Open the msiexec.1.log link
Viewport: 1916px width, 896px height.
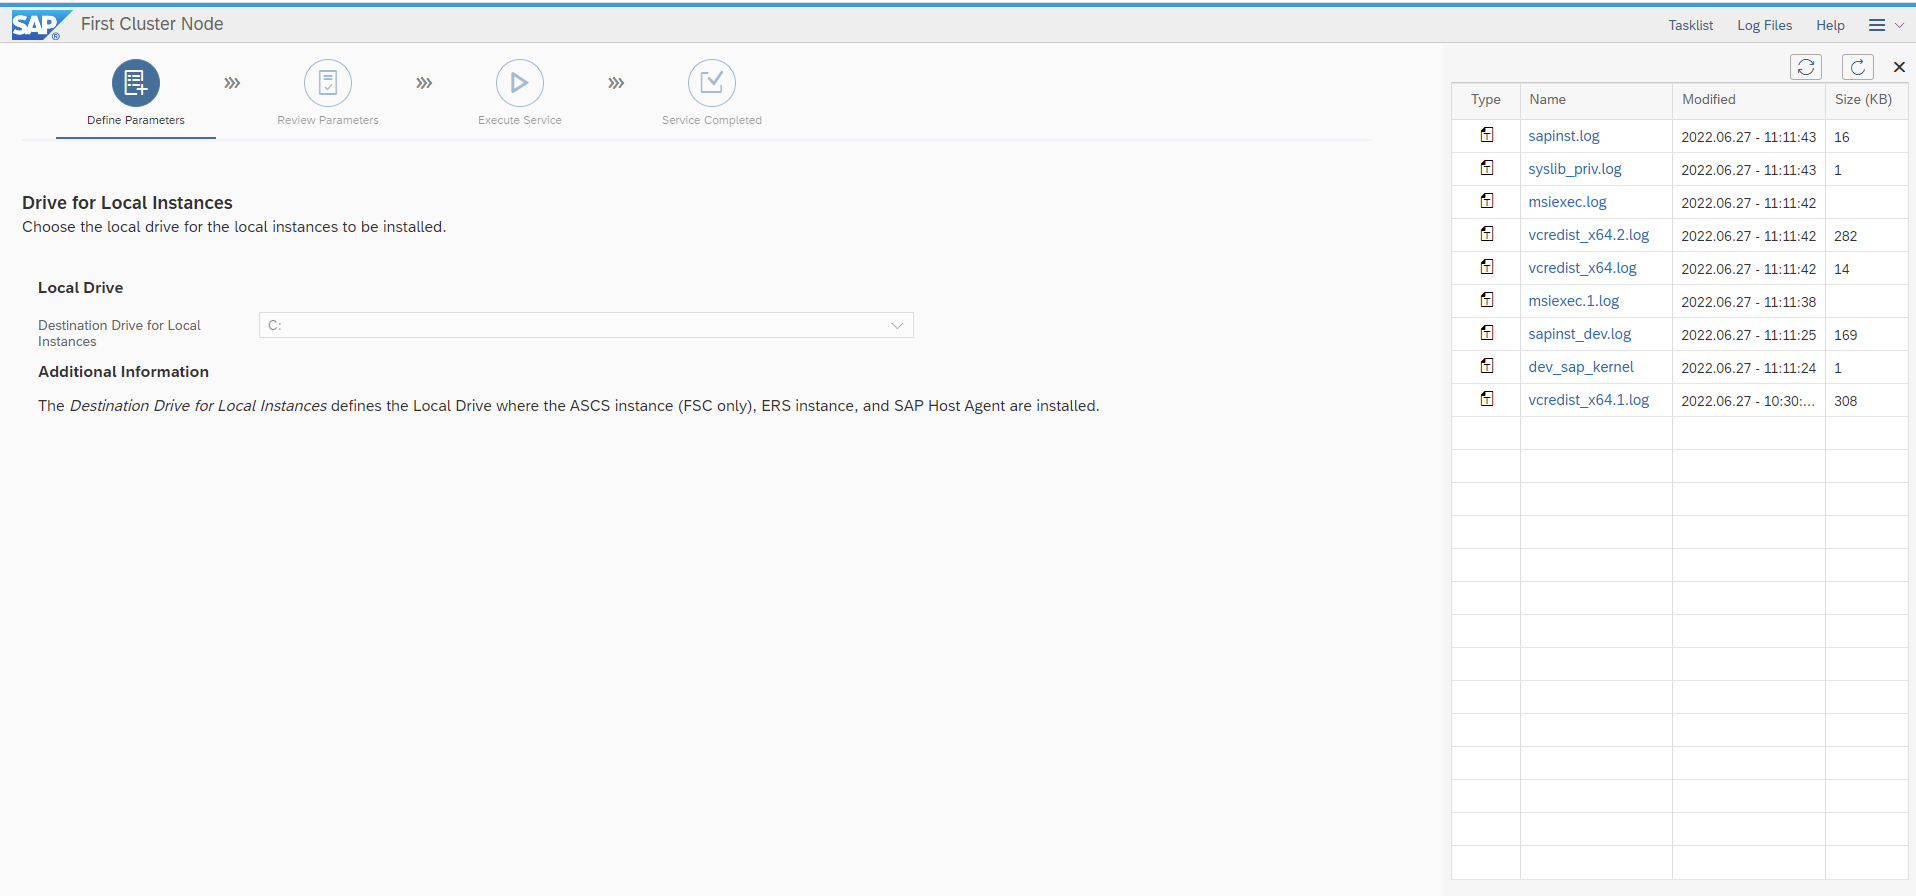1573,301
